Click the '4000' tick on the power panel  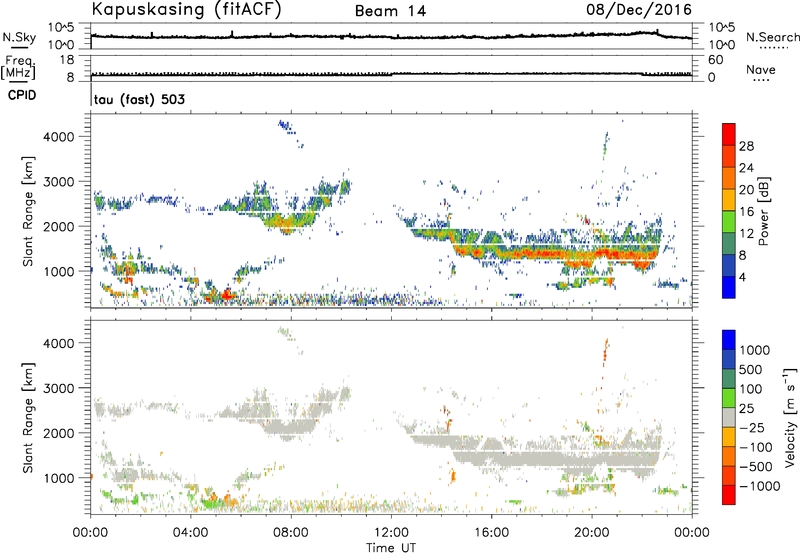(x=58, y=137)
